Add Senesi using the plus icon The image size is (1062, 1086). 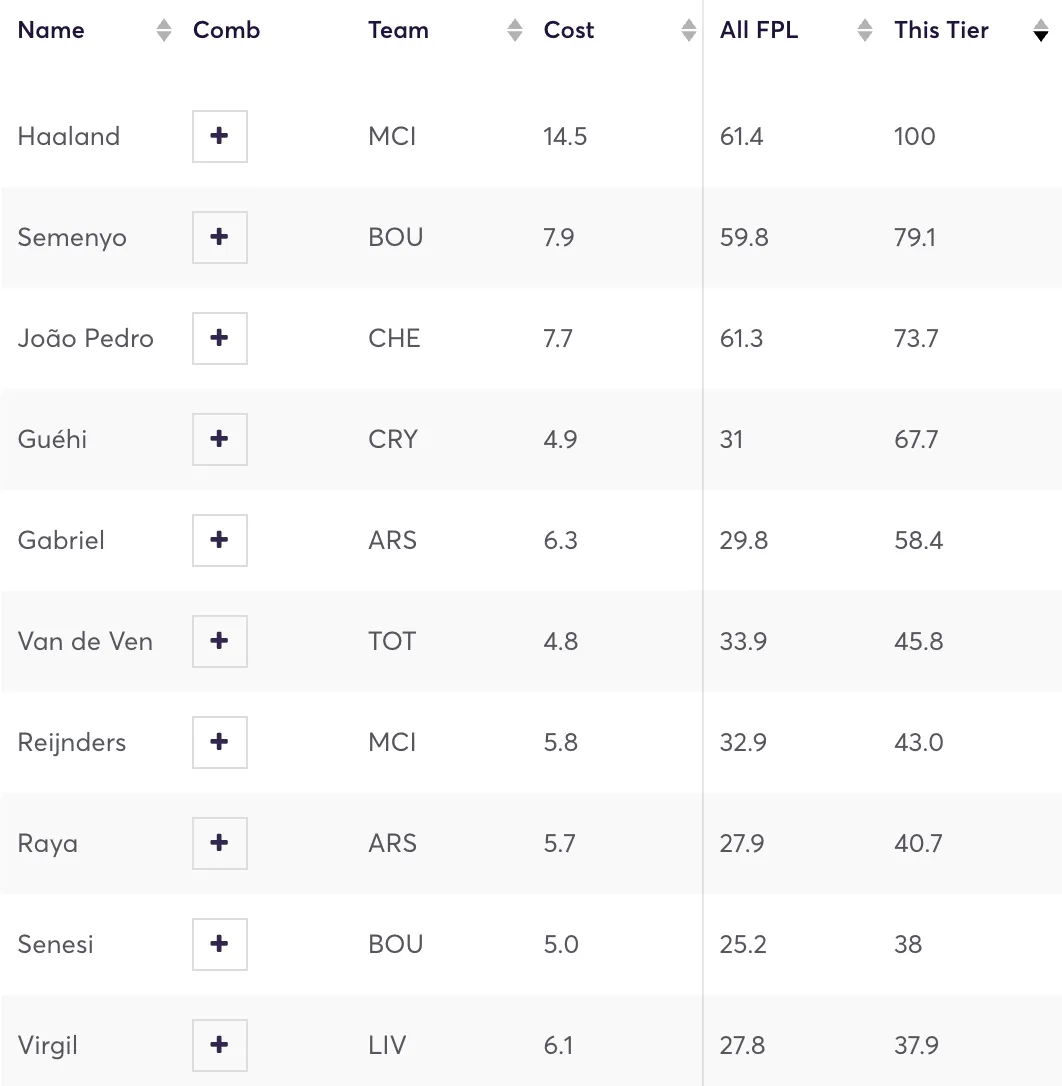[x=220, y=944]
